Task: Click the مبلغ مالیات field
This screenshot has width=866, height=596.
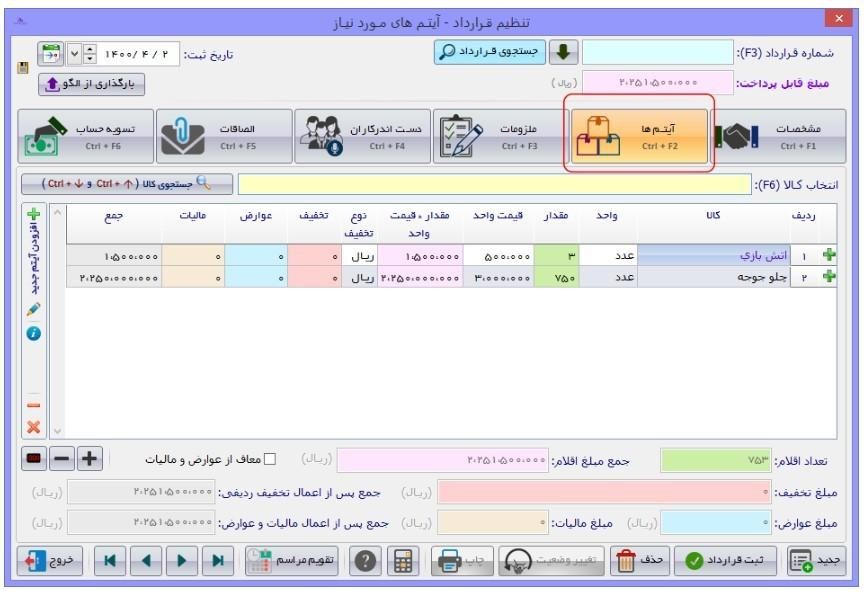Action: [x=493, y=523]
